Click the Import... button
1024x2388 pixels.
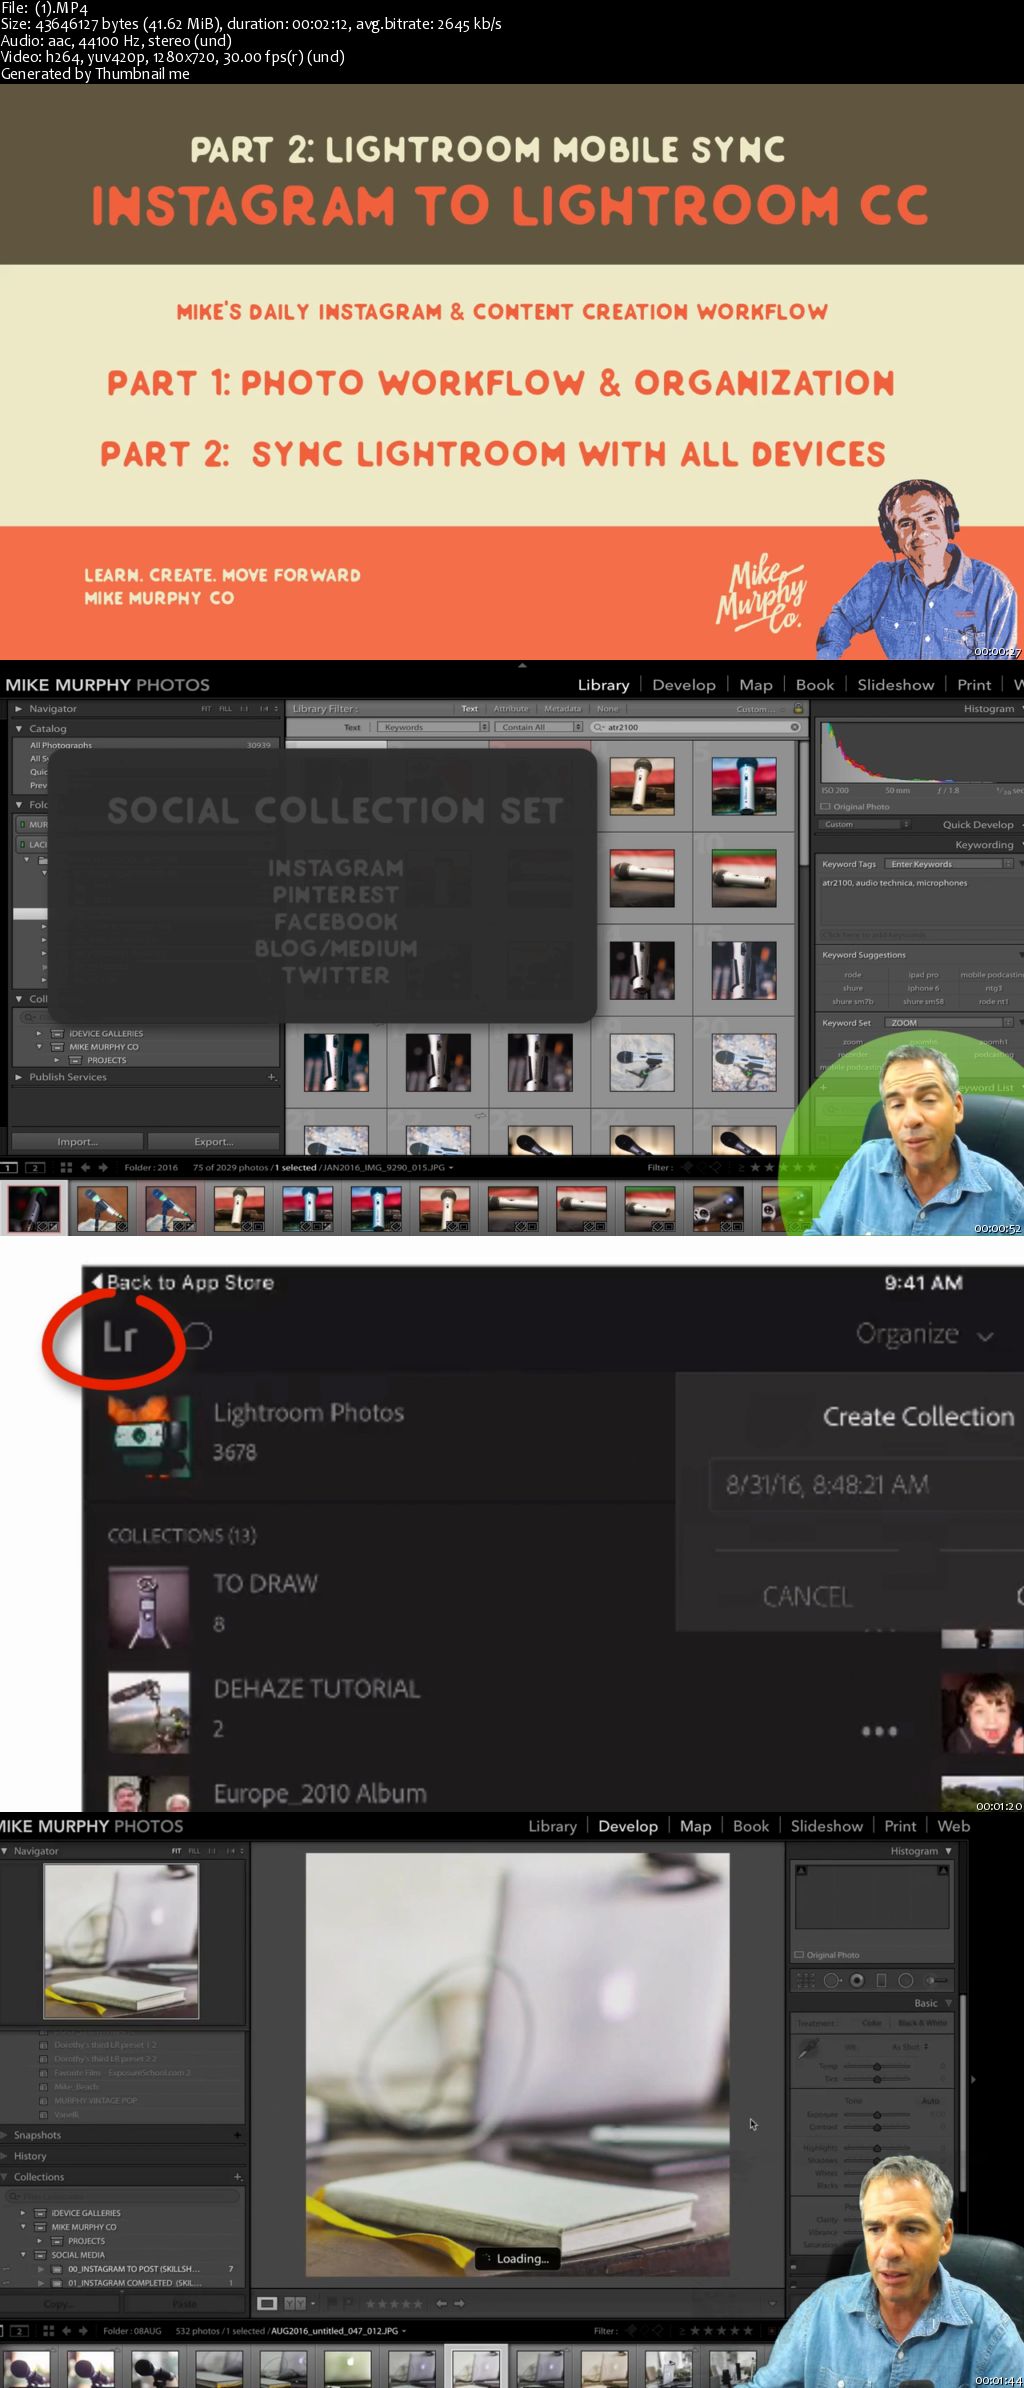(77, 1141)
